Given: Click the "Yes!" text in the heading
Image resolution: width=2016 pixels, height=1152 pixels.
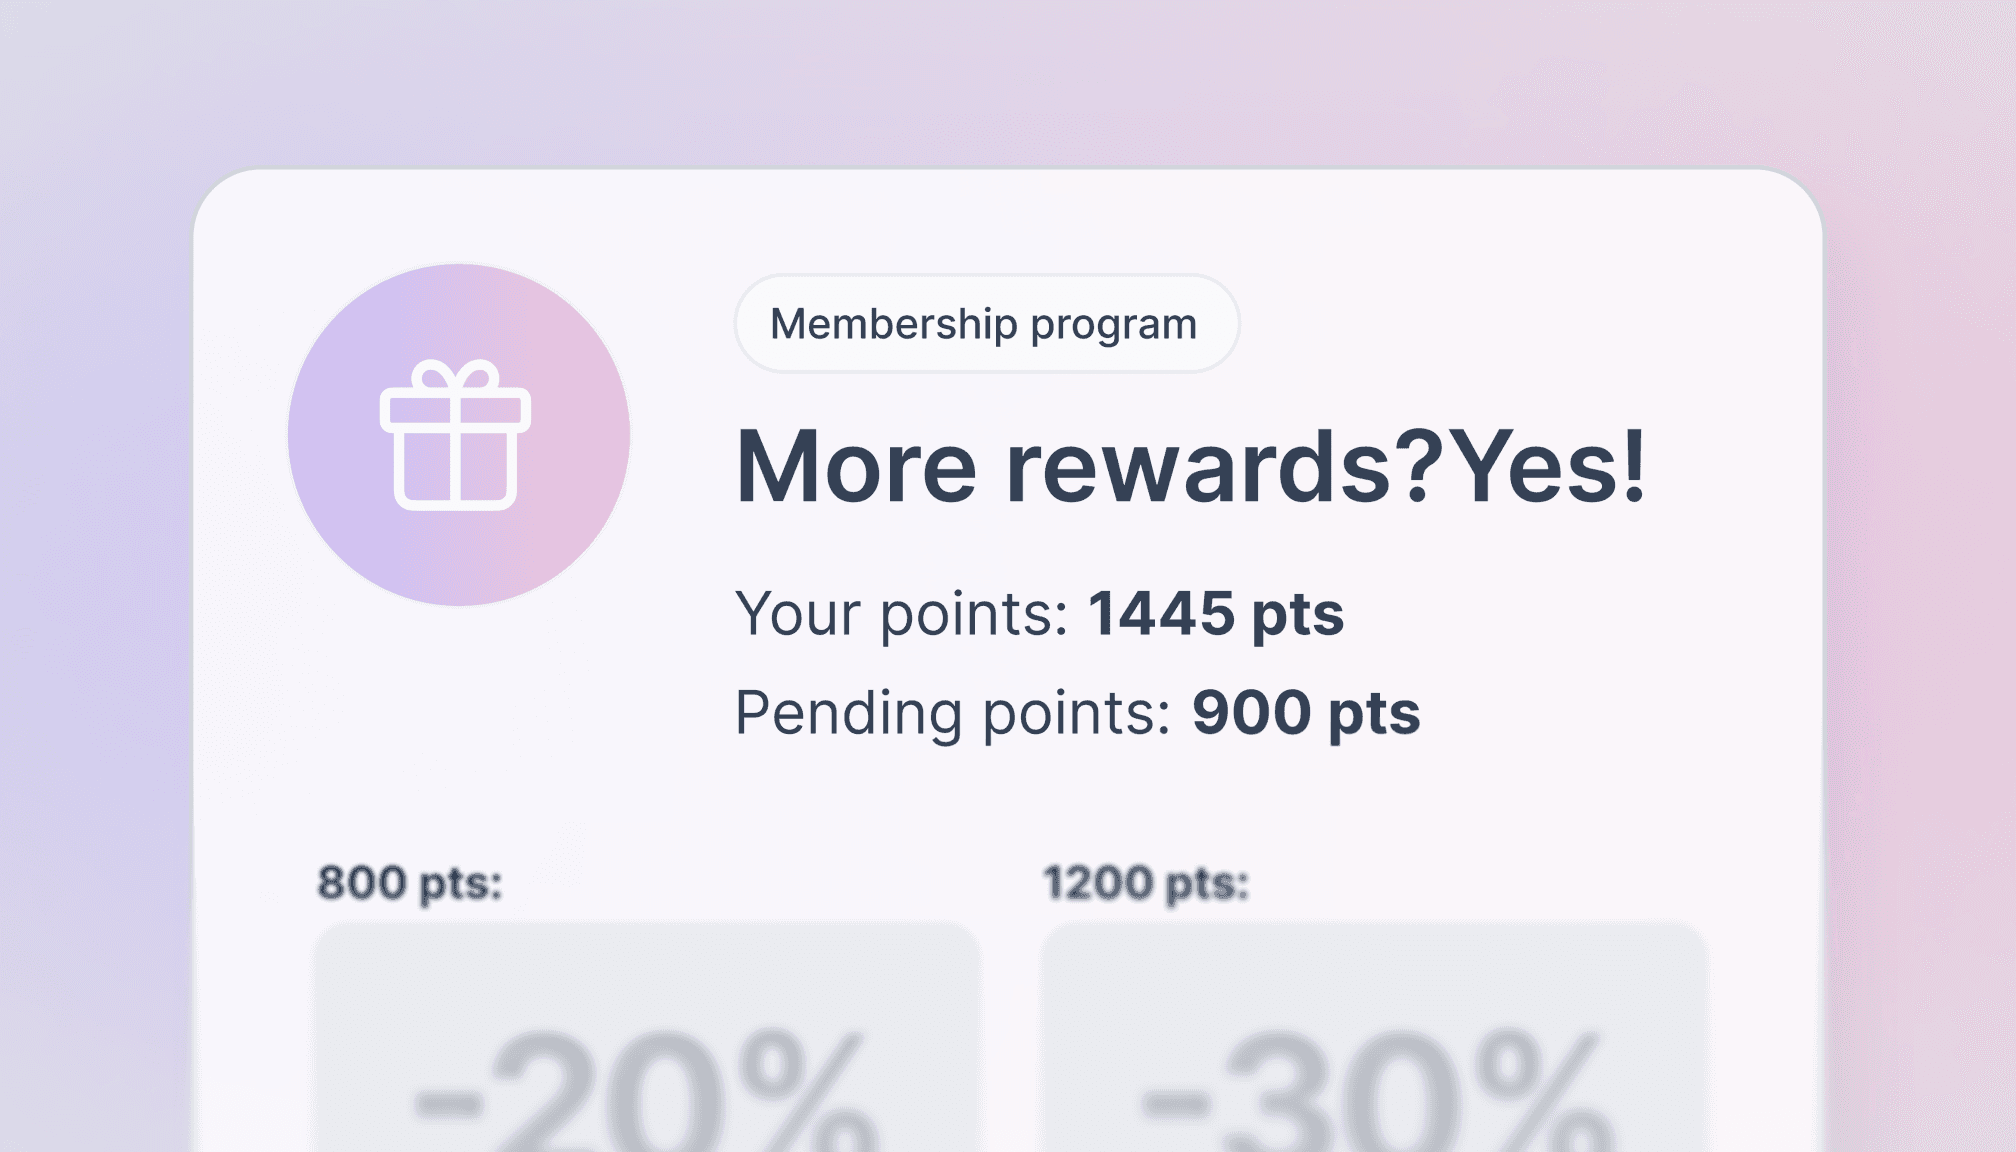Looking at the screenshot, I should click(x=1546, y=466).
